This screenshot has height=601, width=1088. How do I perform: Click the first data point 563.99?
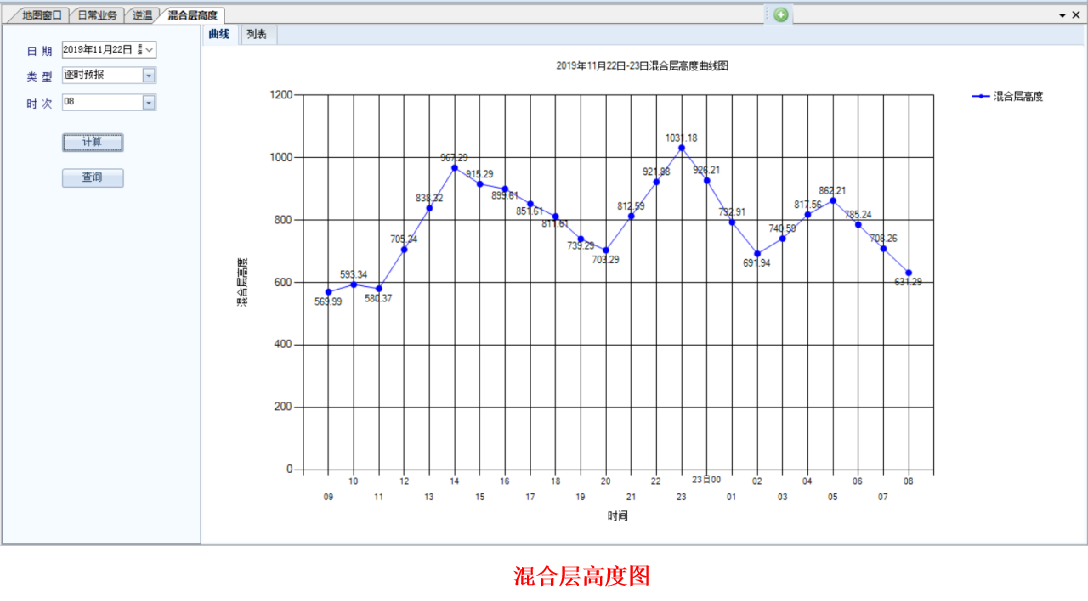click(328, 292)
